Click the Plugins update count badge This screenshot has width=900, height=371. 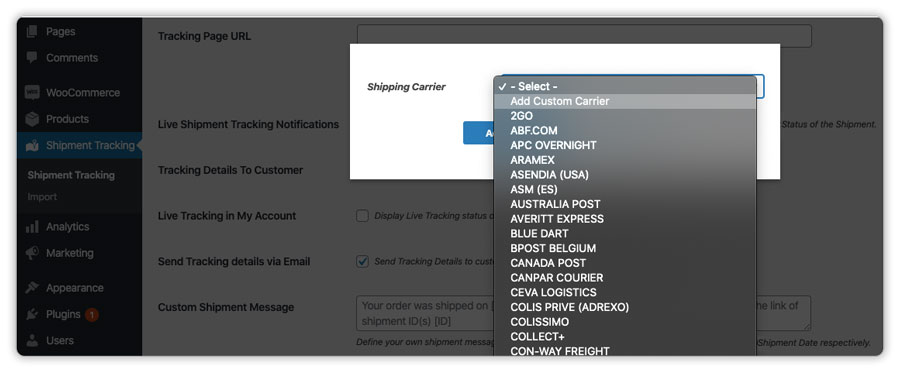point(92,315)
